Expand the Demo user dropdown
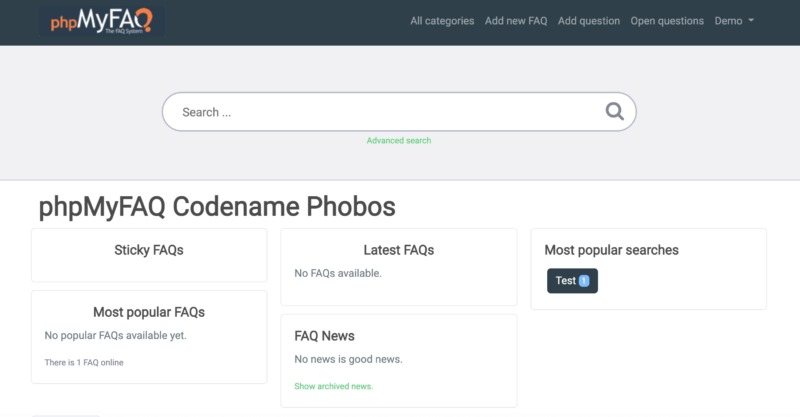 (734, 21)
